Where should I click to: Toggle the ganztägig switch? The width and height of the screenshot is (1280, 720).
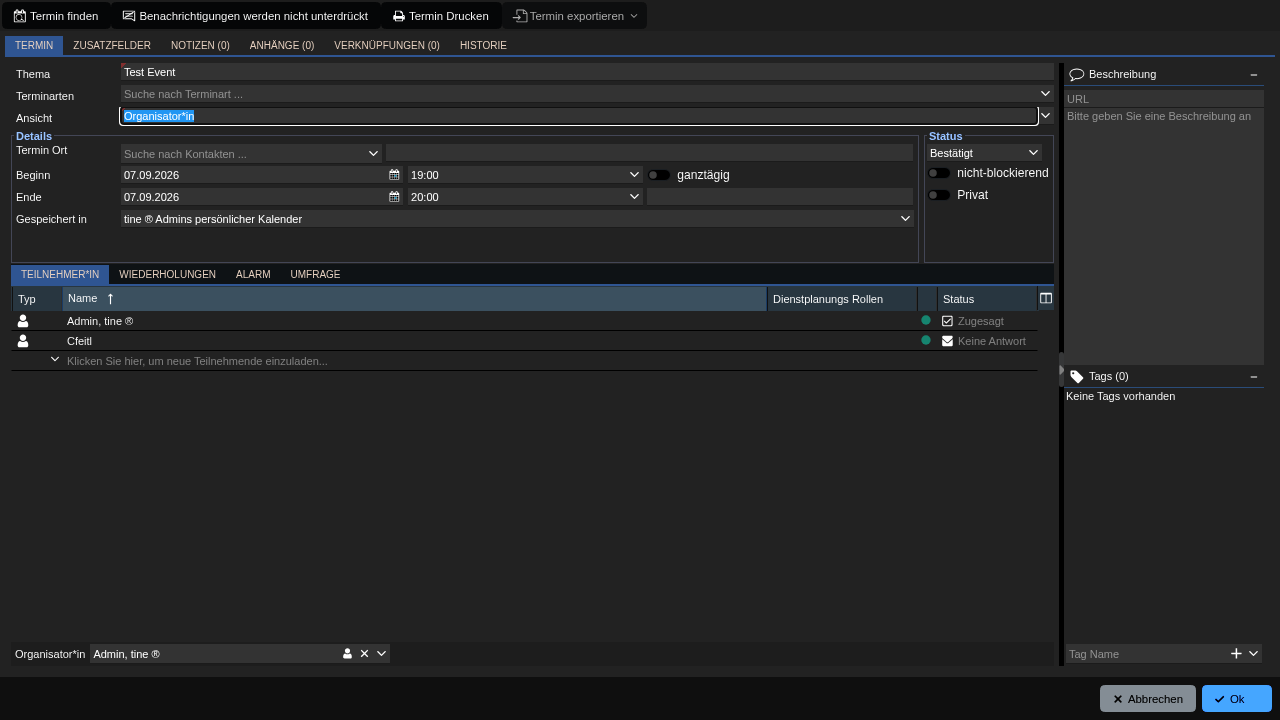tap(659, 175)
